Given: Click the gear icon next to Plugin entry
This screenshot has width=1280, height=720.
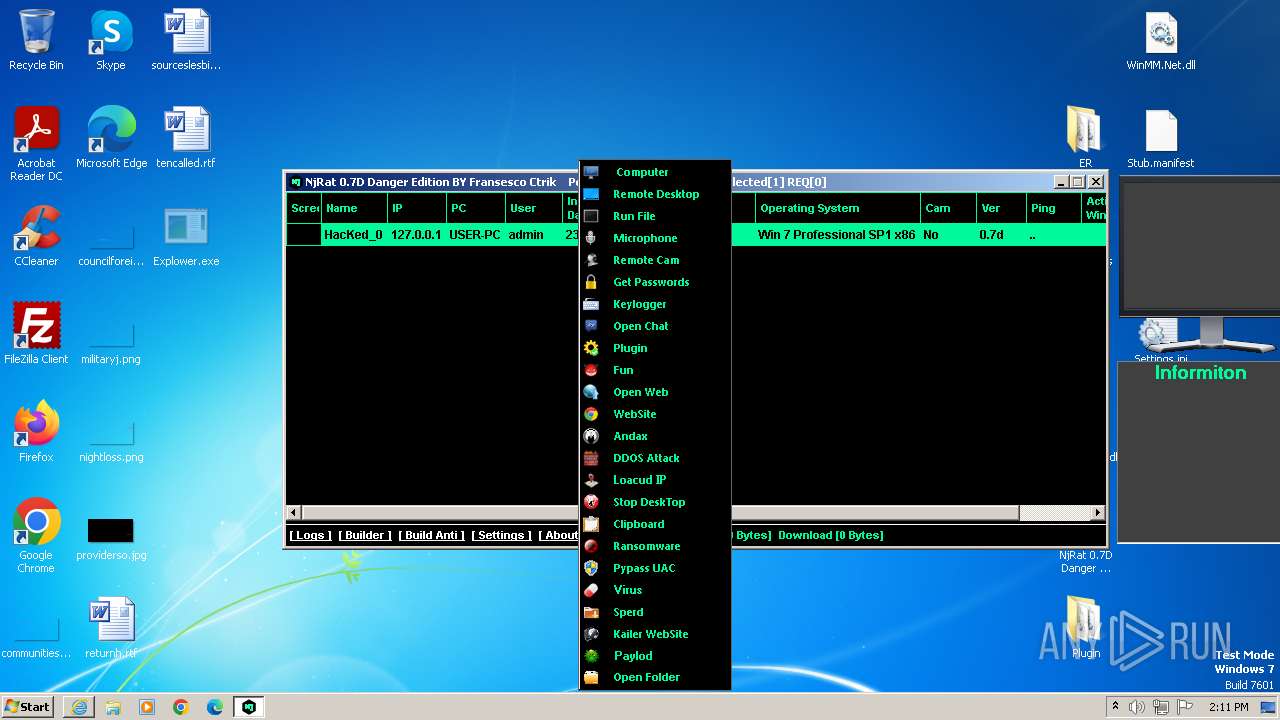Looking at the screenshot, I should pos(591,348).
